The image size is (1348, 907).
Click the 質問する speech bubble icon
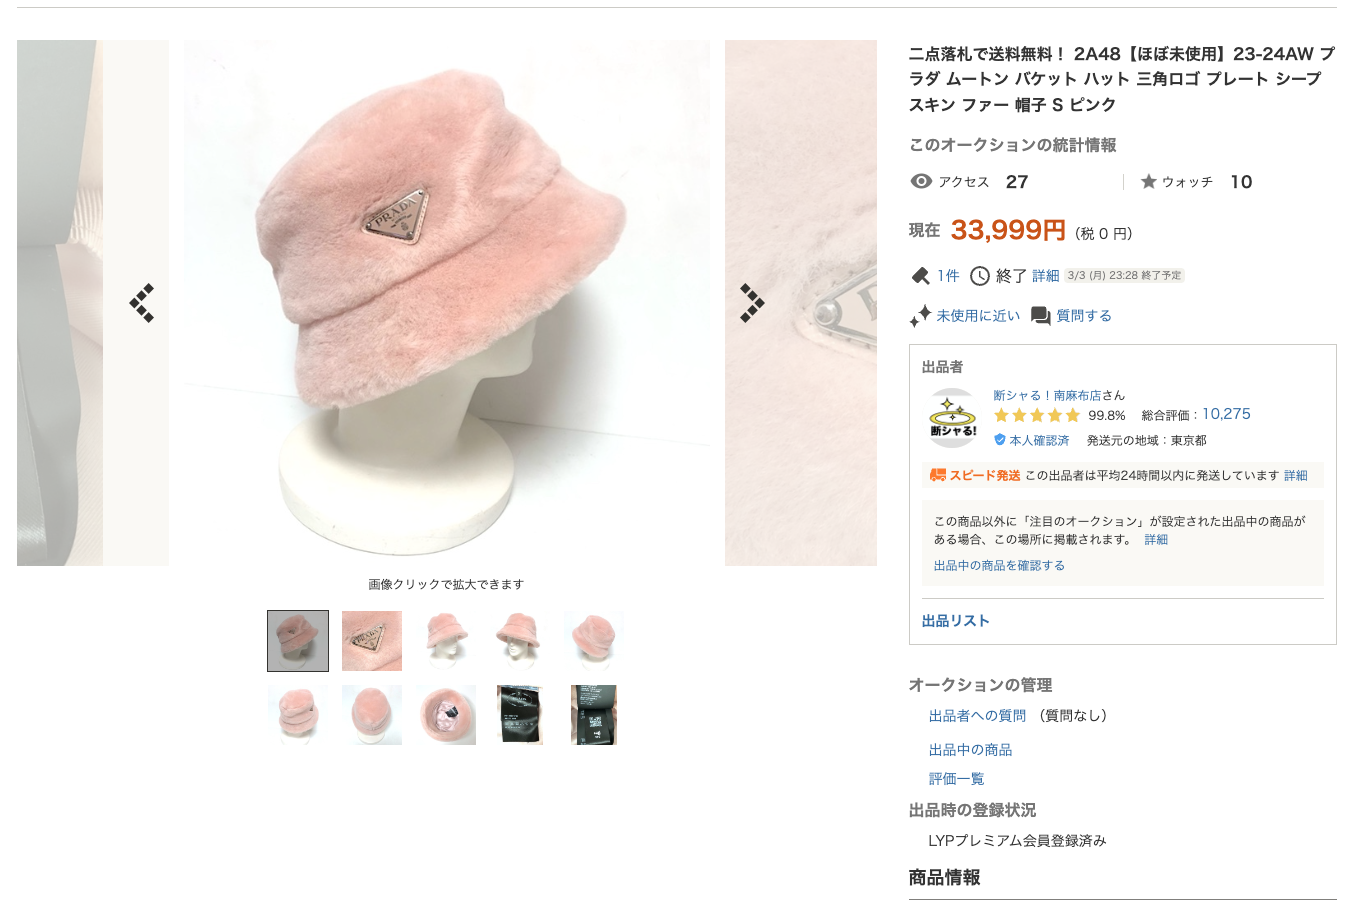coord(1041,316)
